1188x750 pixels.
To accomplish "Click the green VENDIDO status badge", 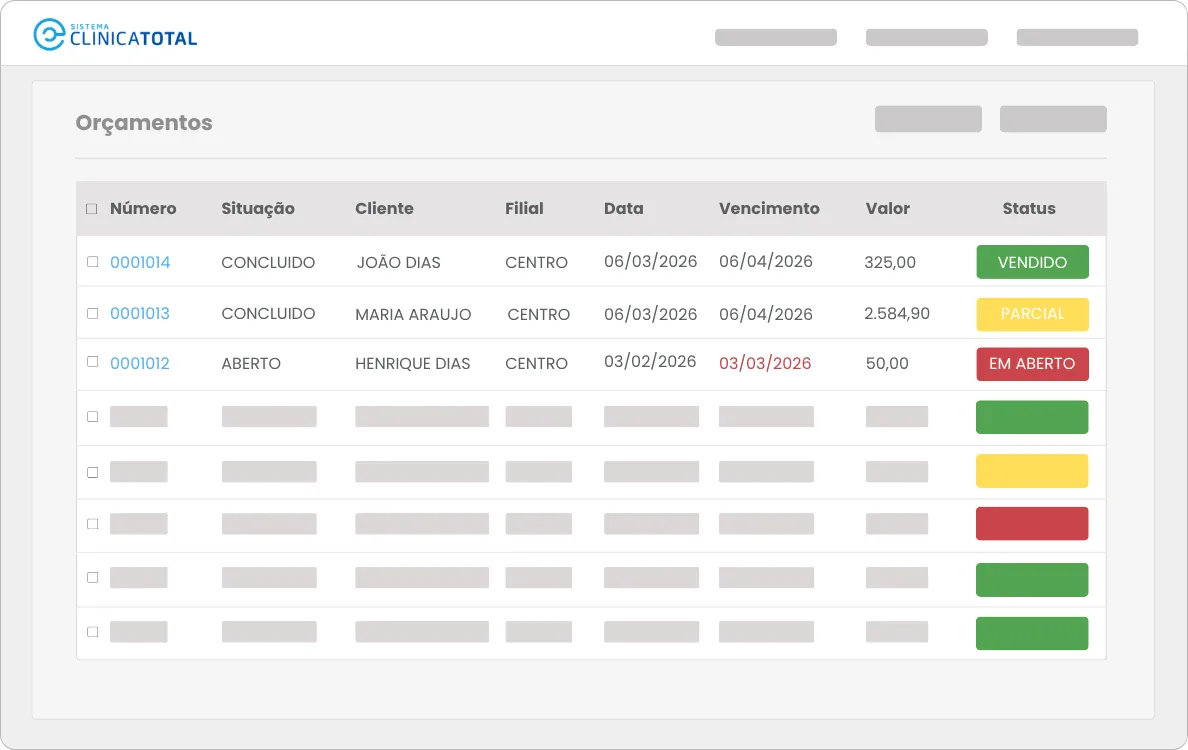I will [x=1032, y=262].
